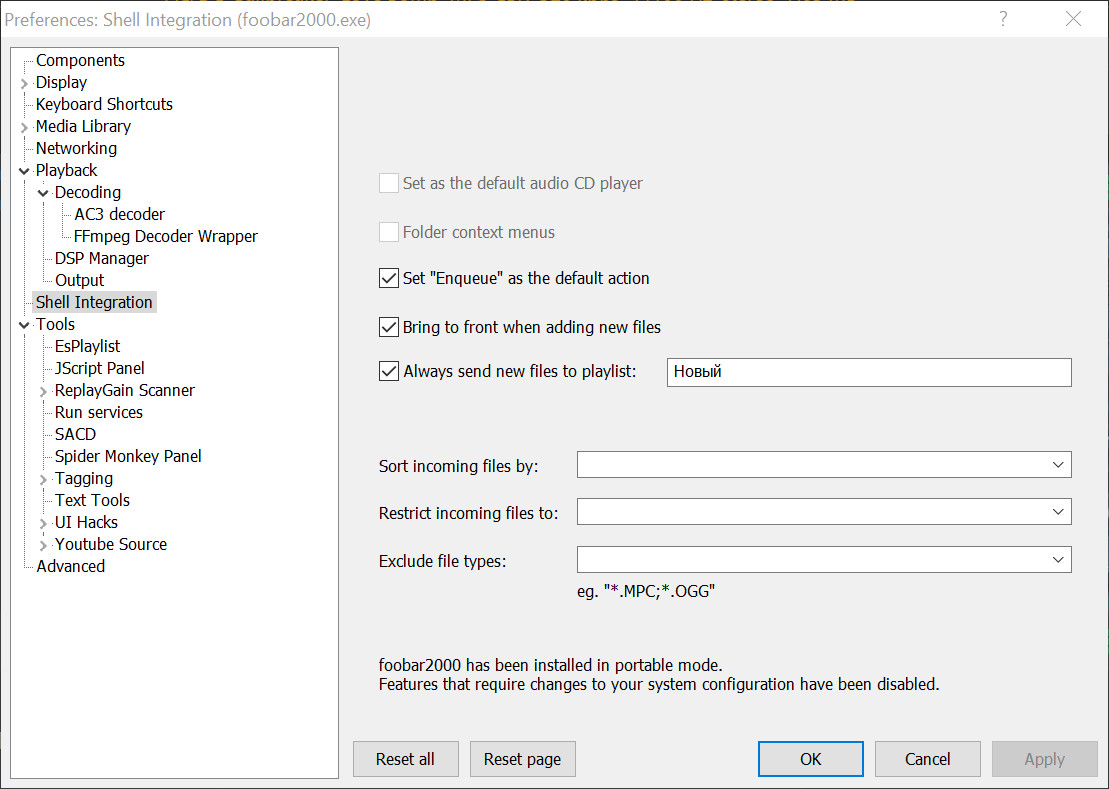Collapse the Decoding tree node

[x=43, y=193]
